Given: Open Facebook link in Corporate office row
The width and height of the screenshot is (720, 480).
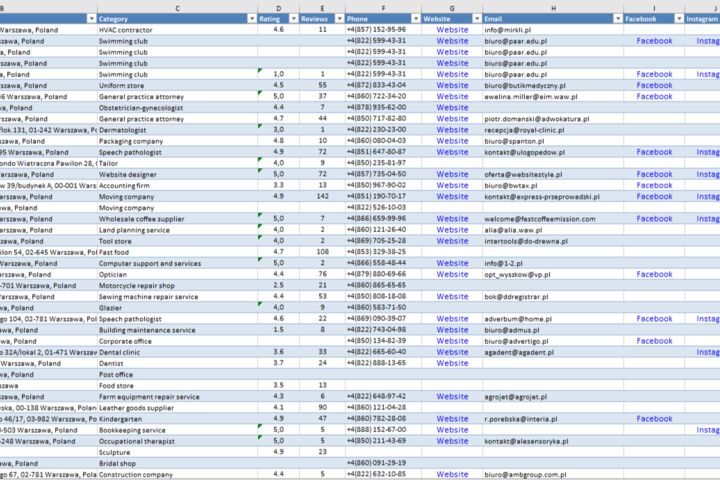Looking at the screenshot, I should pyautogui.click(x=654, y=341).
